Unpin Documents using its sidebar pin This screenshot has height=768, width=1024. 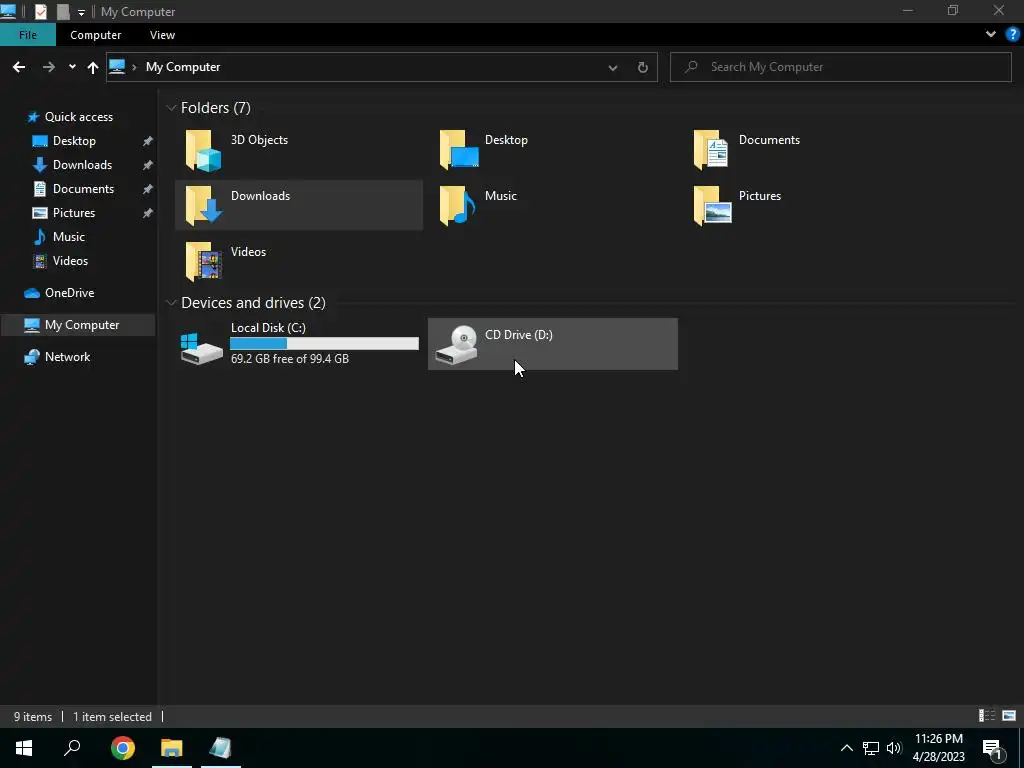[148, 189]
